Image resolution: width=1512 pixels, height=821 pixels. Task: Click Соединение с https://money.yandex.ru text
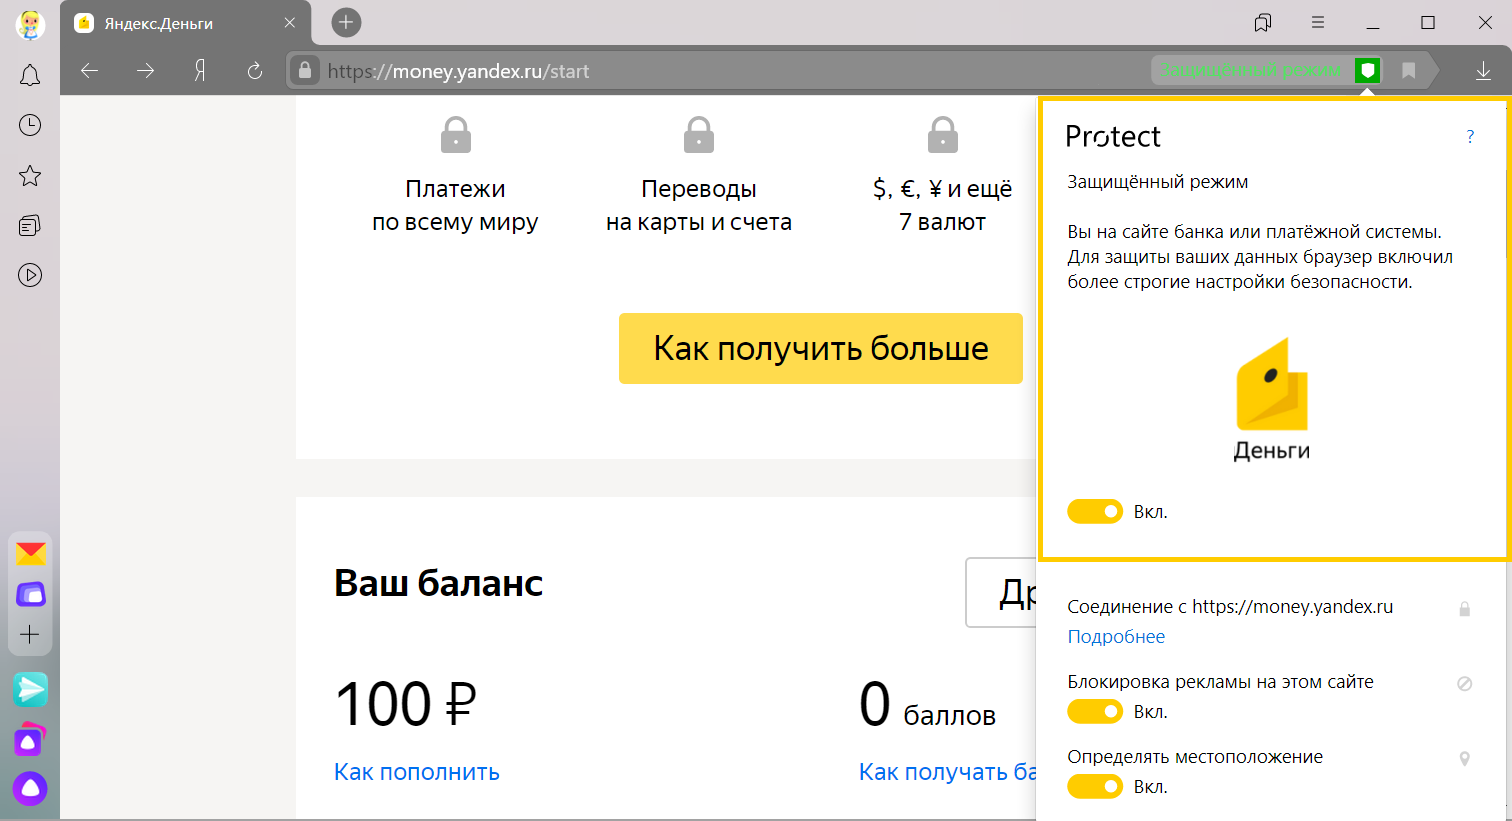[x=1230, y=607]
